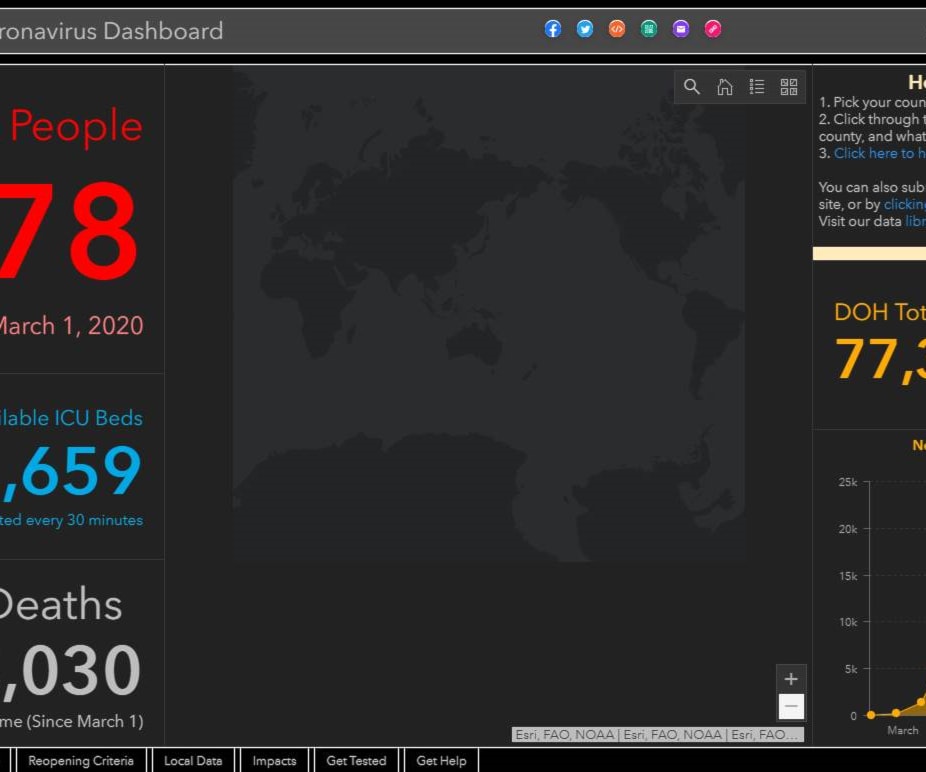
Task: Click the second data point on chart line
Action: (896, 713)
